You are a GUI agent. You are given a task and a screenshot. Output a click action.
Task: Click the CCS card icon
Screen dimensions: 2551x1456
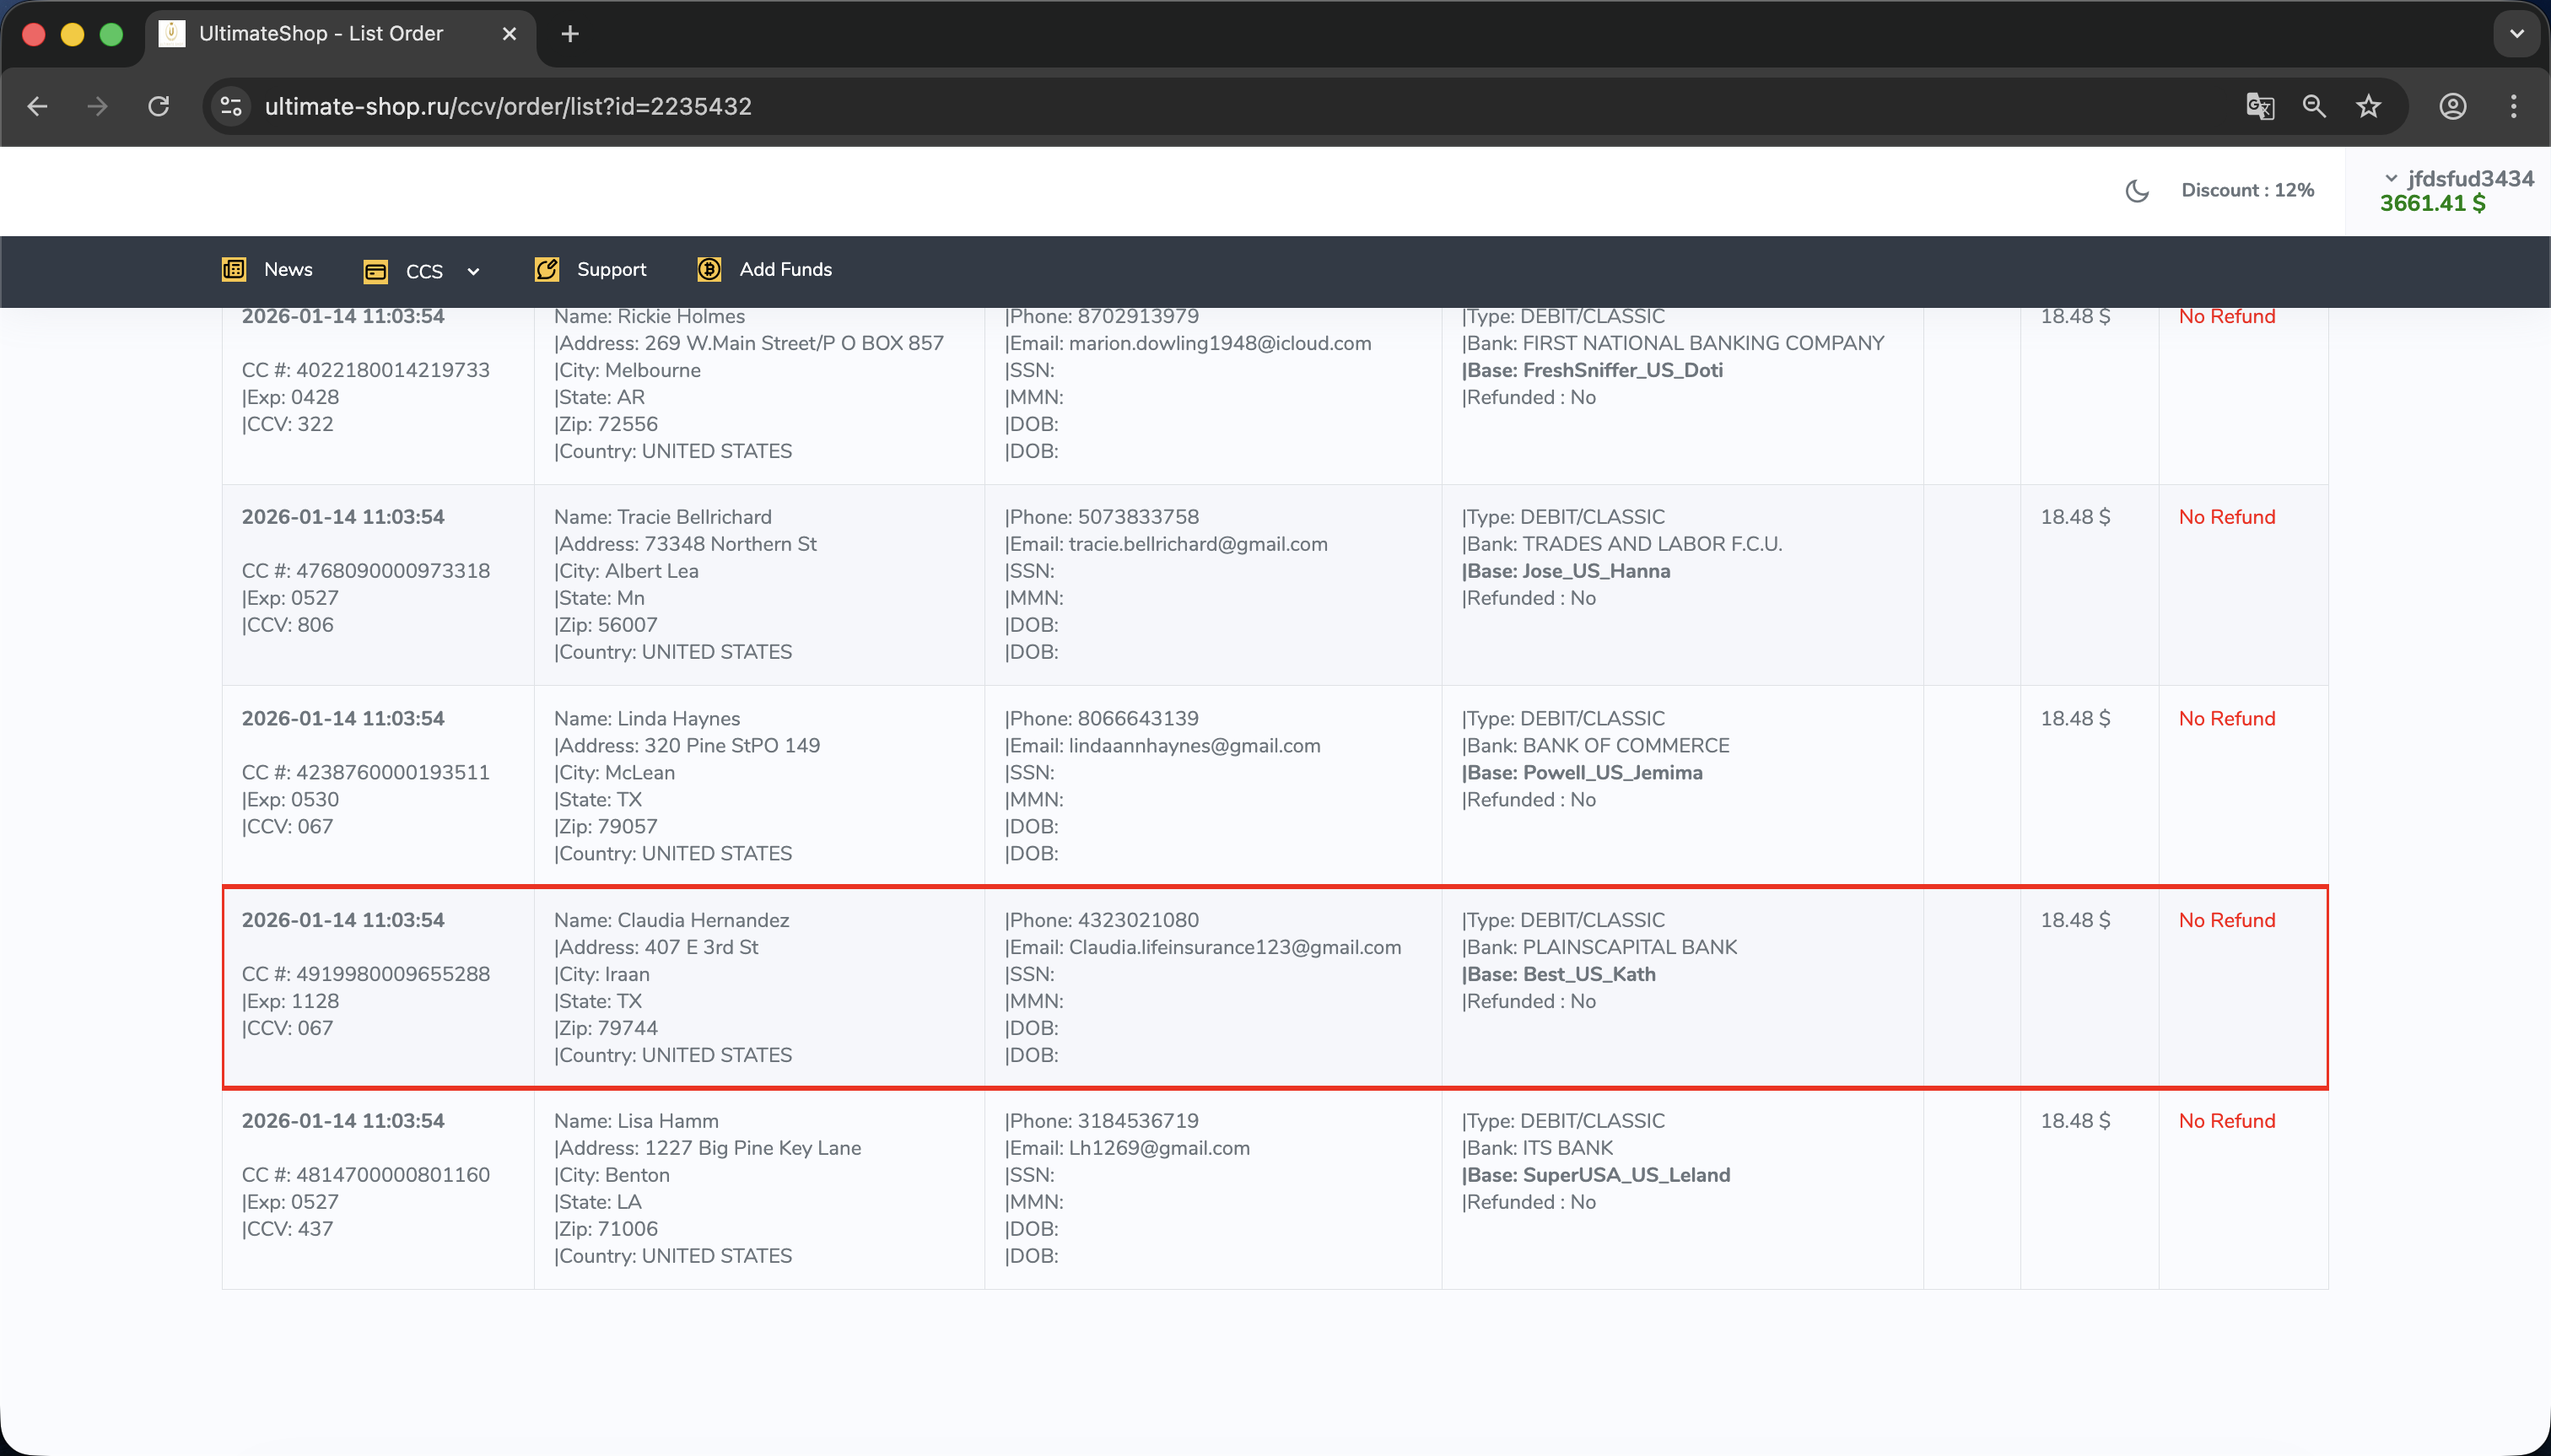coord(375,271)
